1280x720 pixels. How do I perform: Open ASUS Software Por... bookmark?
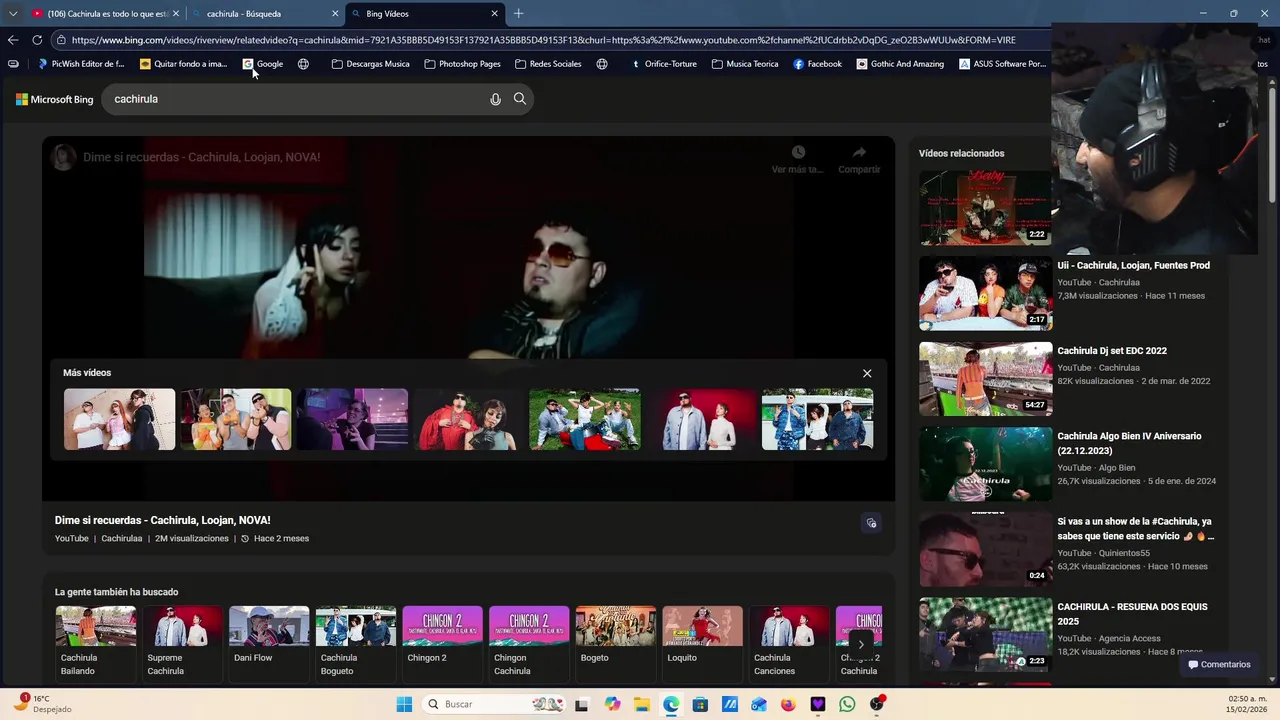1002,64
